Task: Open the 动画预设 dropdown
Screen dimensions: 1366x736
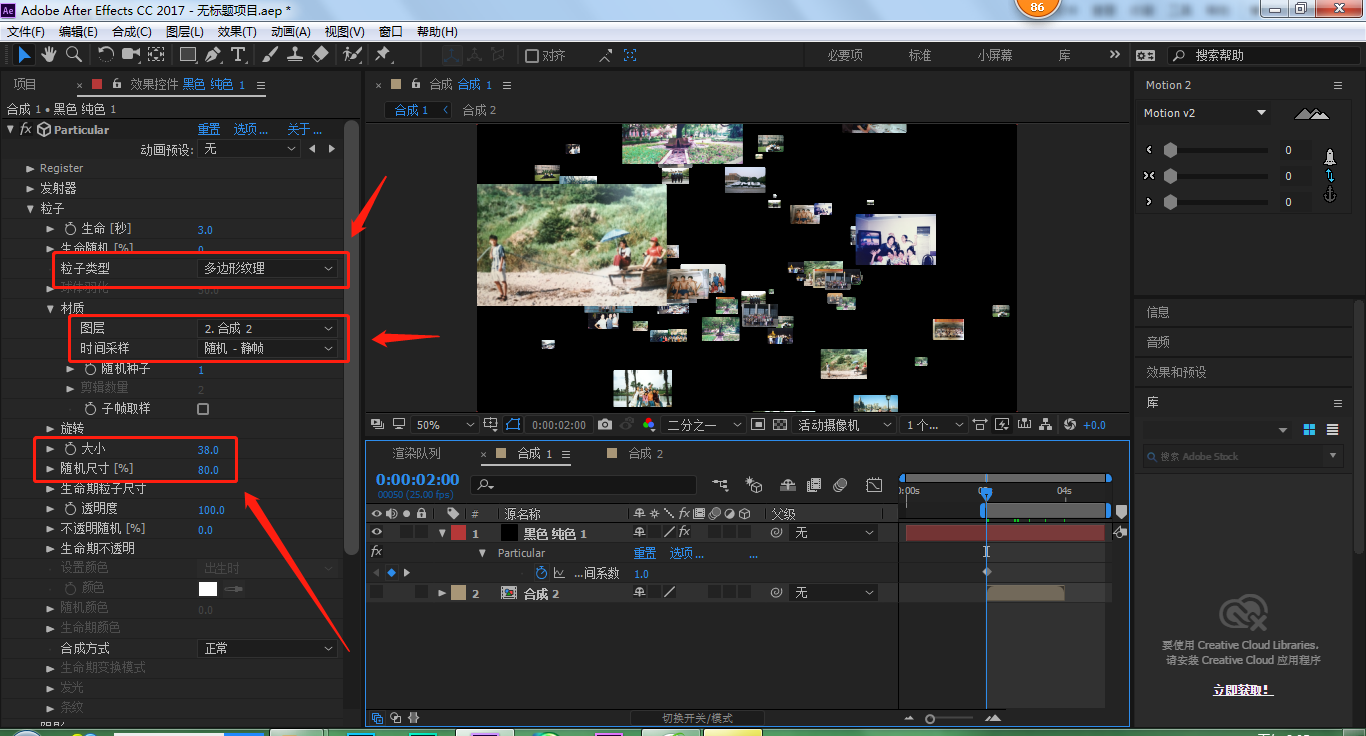Action: (249, 149)
